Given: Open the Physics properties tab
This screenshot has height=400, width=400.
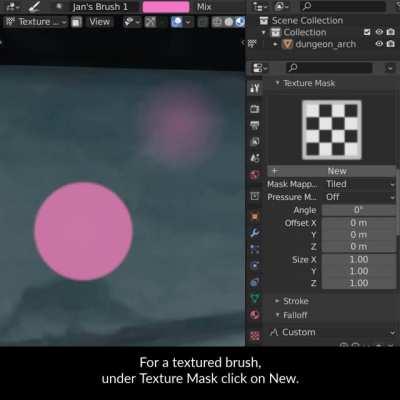Looking at the screenshot, I should [x=255, y=265].
